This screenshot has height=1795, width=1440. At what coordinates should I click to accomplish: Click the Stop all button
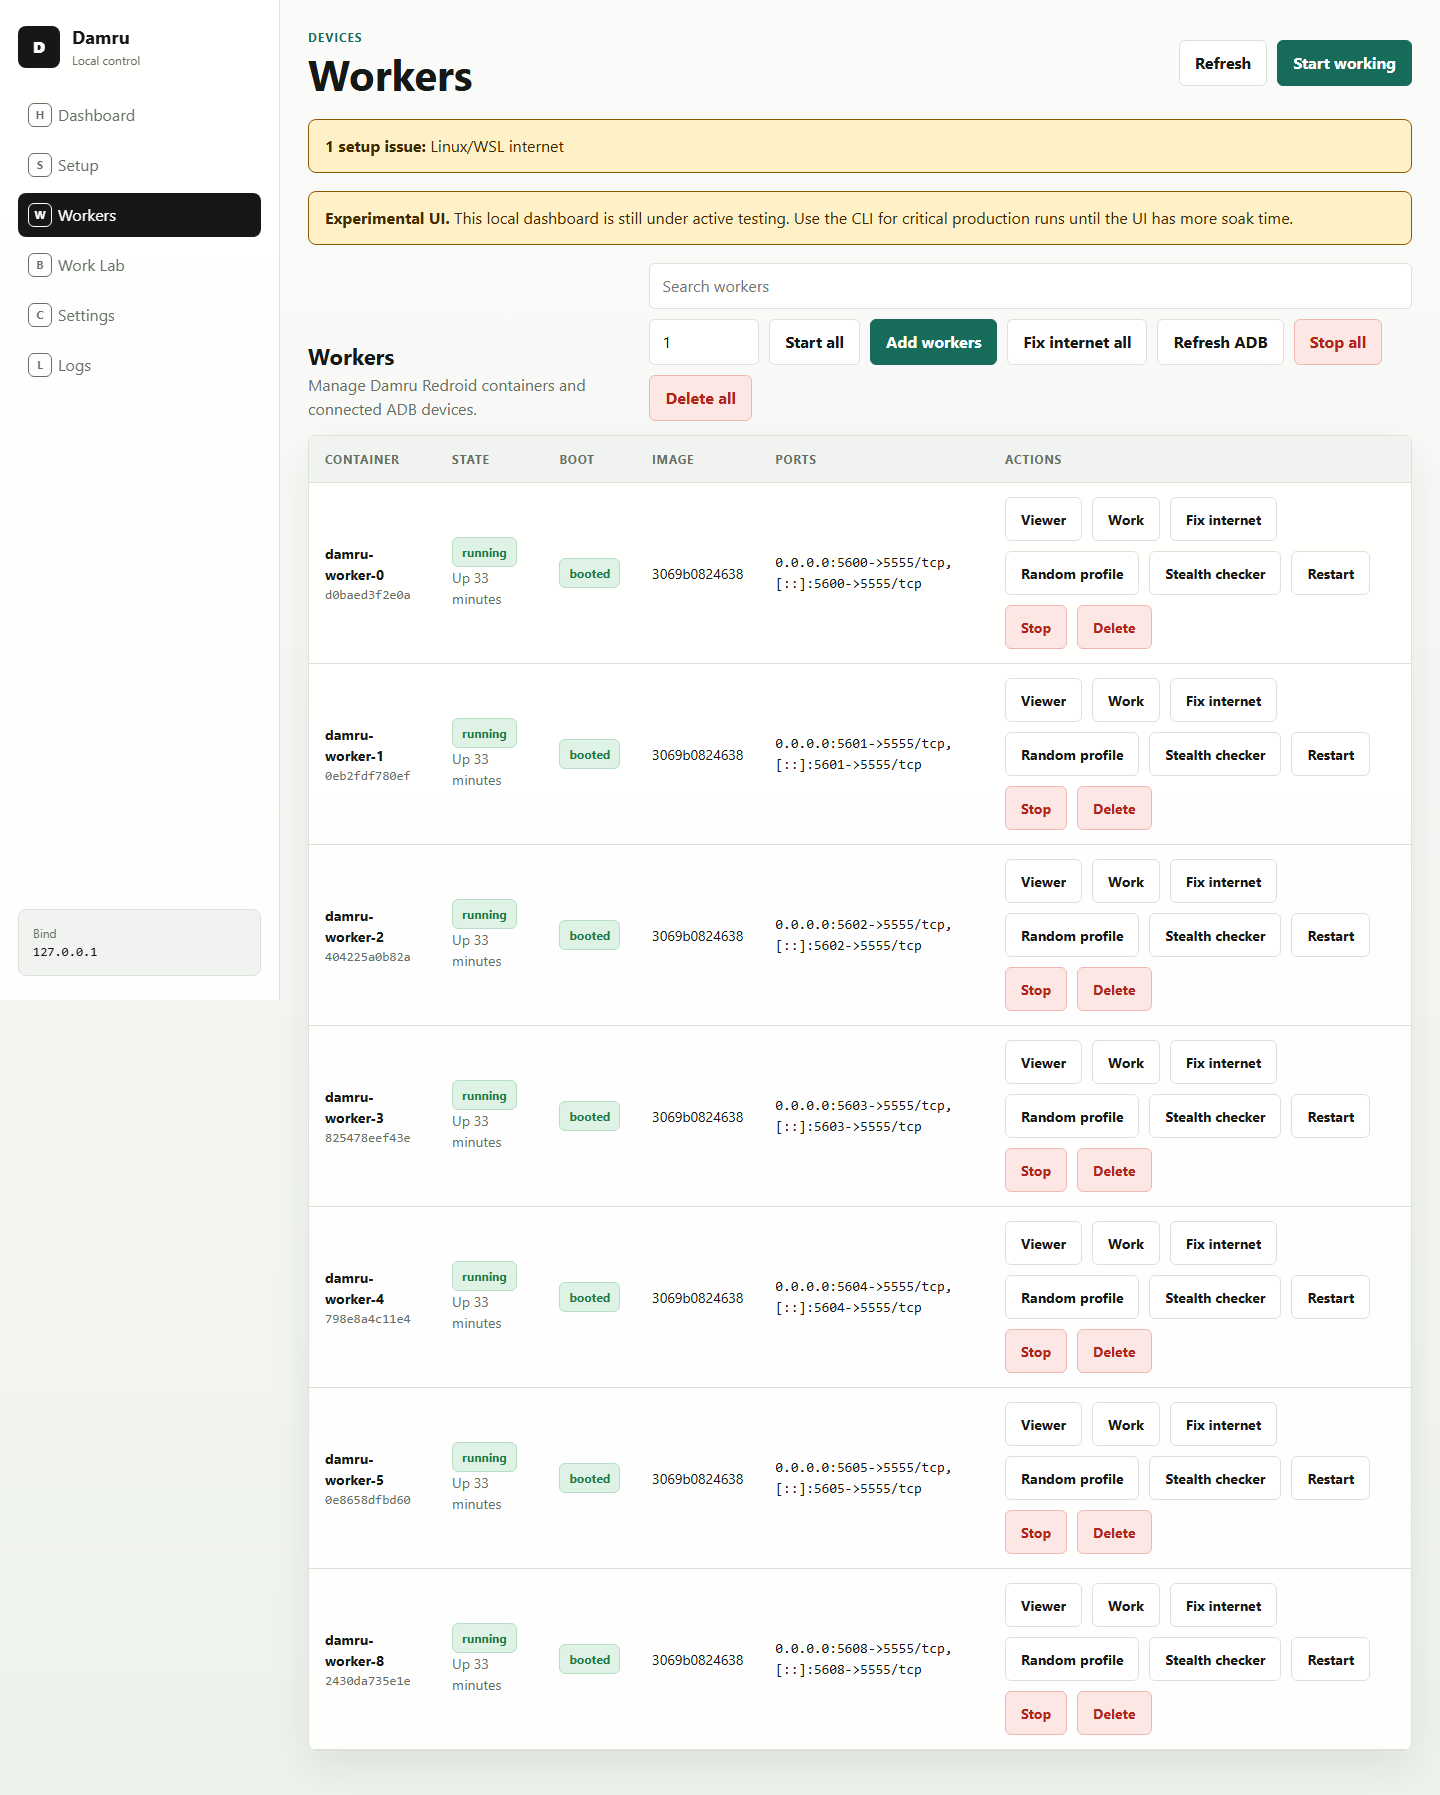(1337, 342)
